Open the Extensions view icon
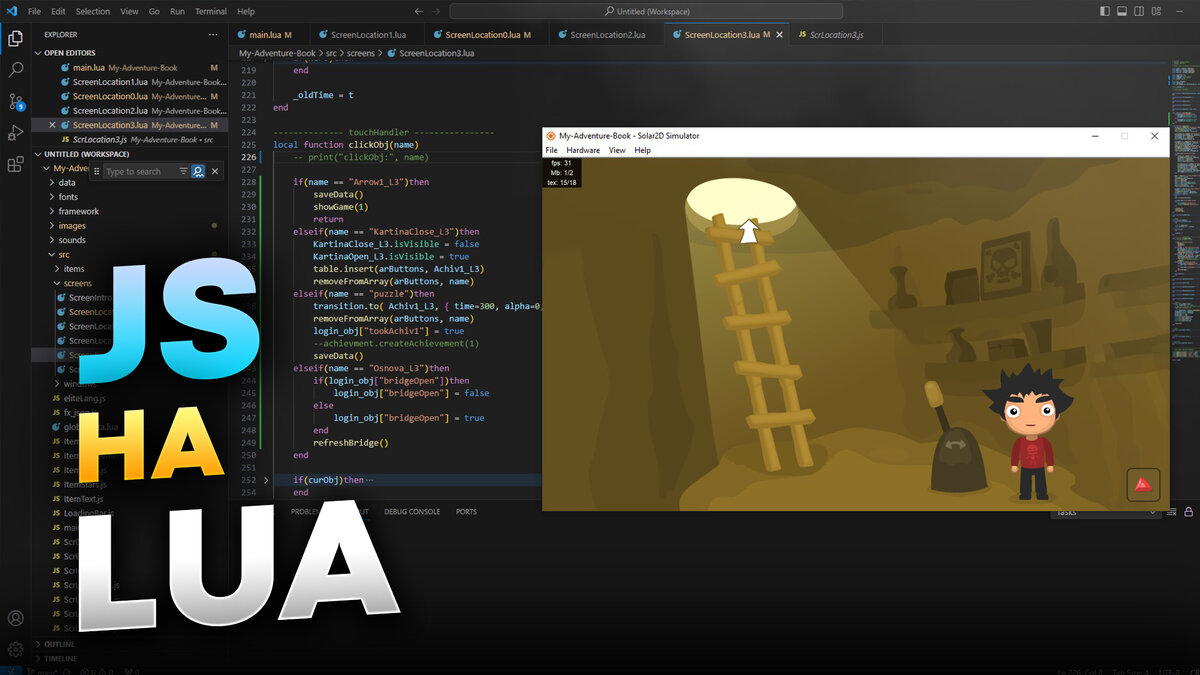 [16, 164]
